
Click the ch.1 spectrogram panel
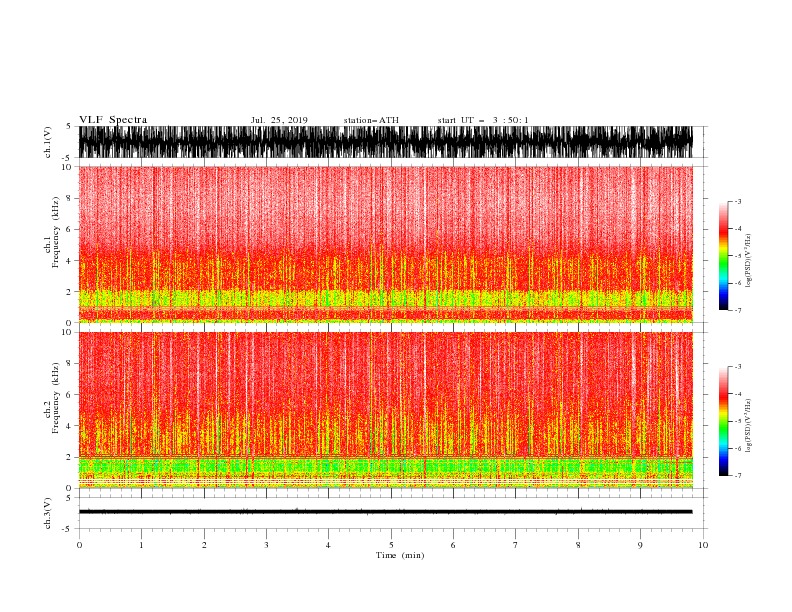point(385,244)
